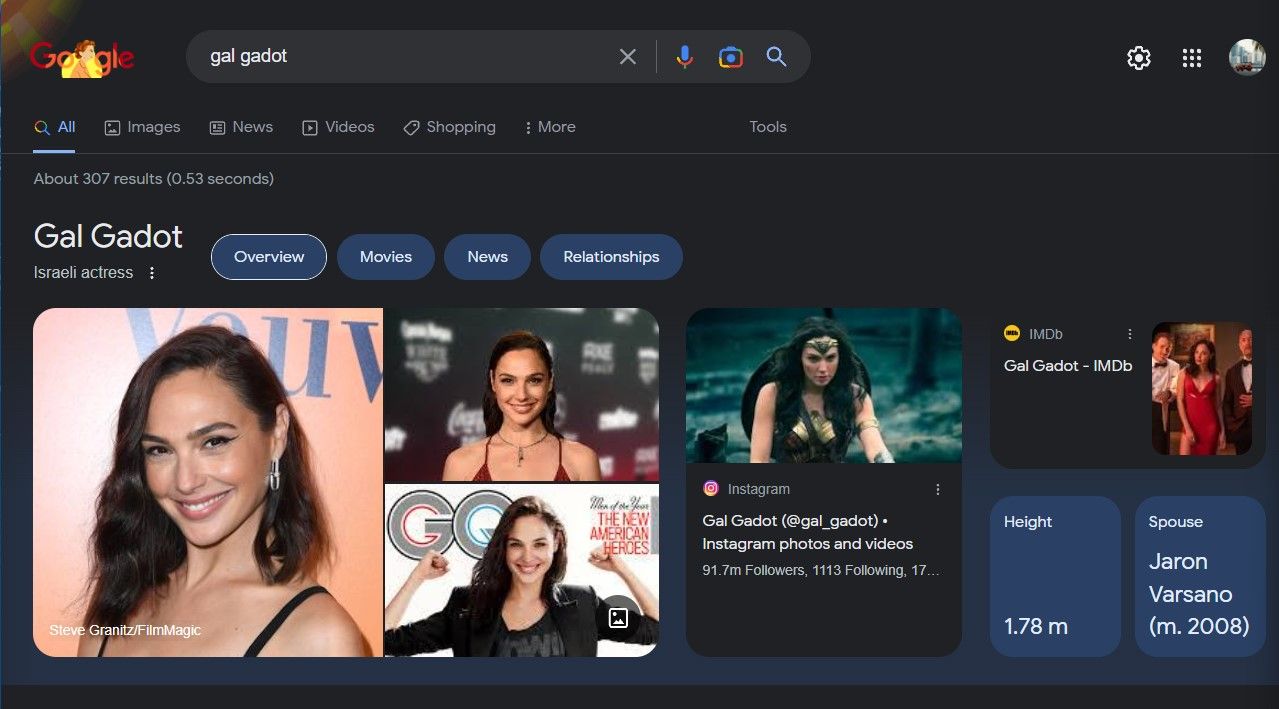
Task: Open the Instagram card three-dot menu
Action: point(938,489)
